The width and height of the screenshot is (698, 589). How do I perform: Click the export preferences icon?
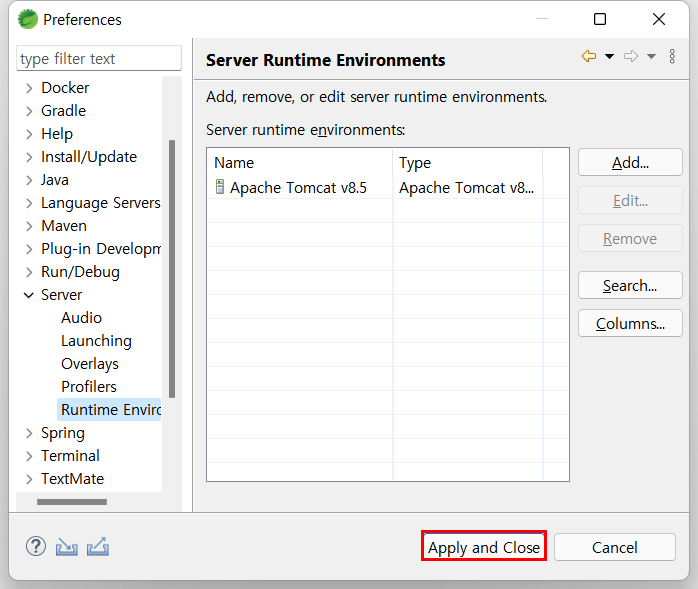pos(98,547)
